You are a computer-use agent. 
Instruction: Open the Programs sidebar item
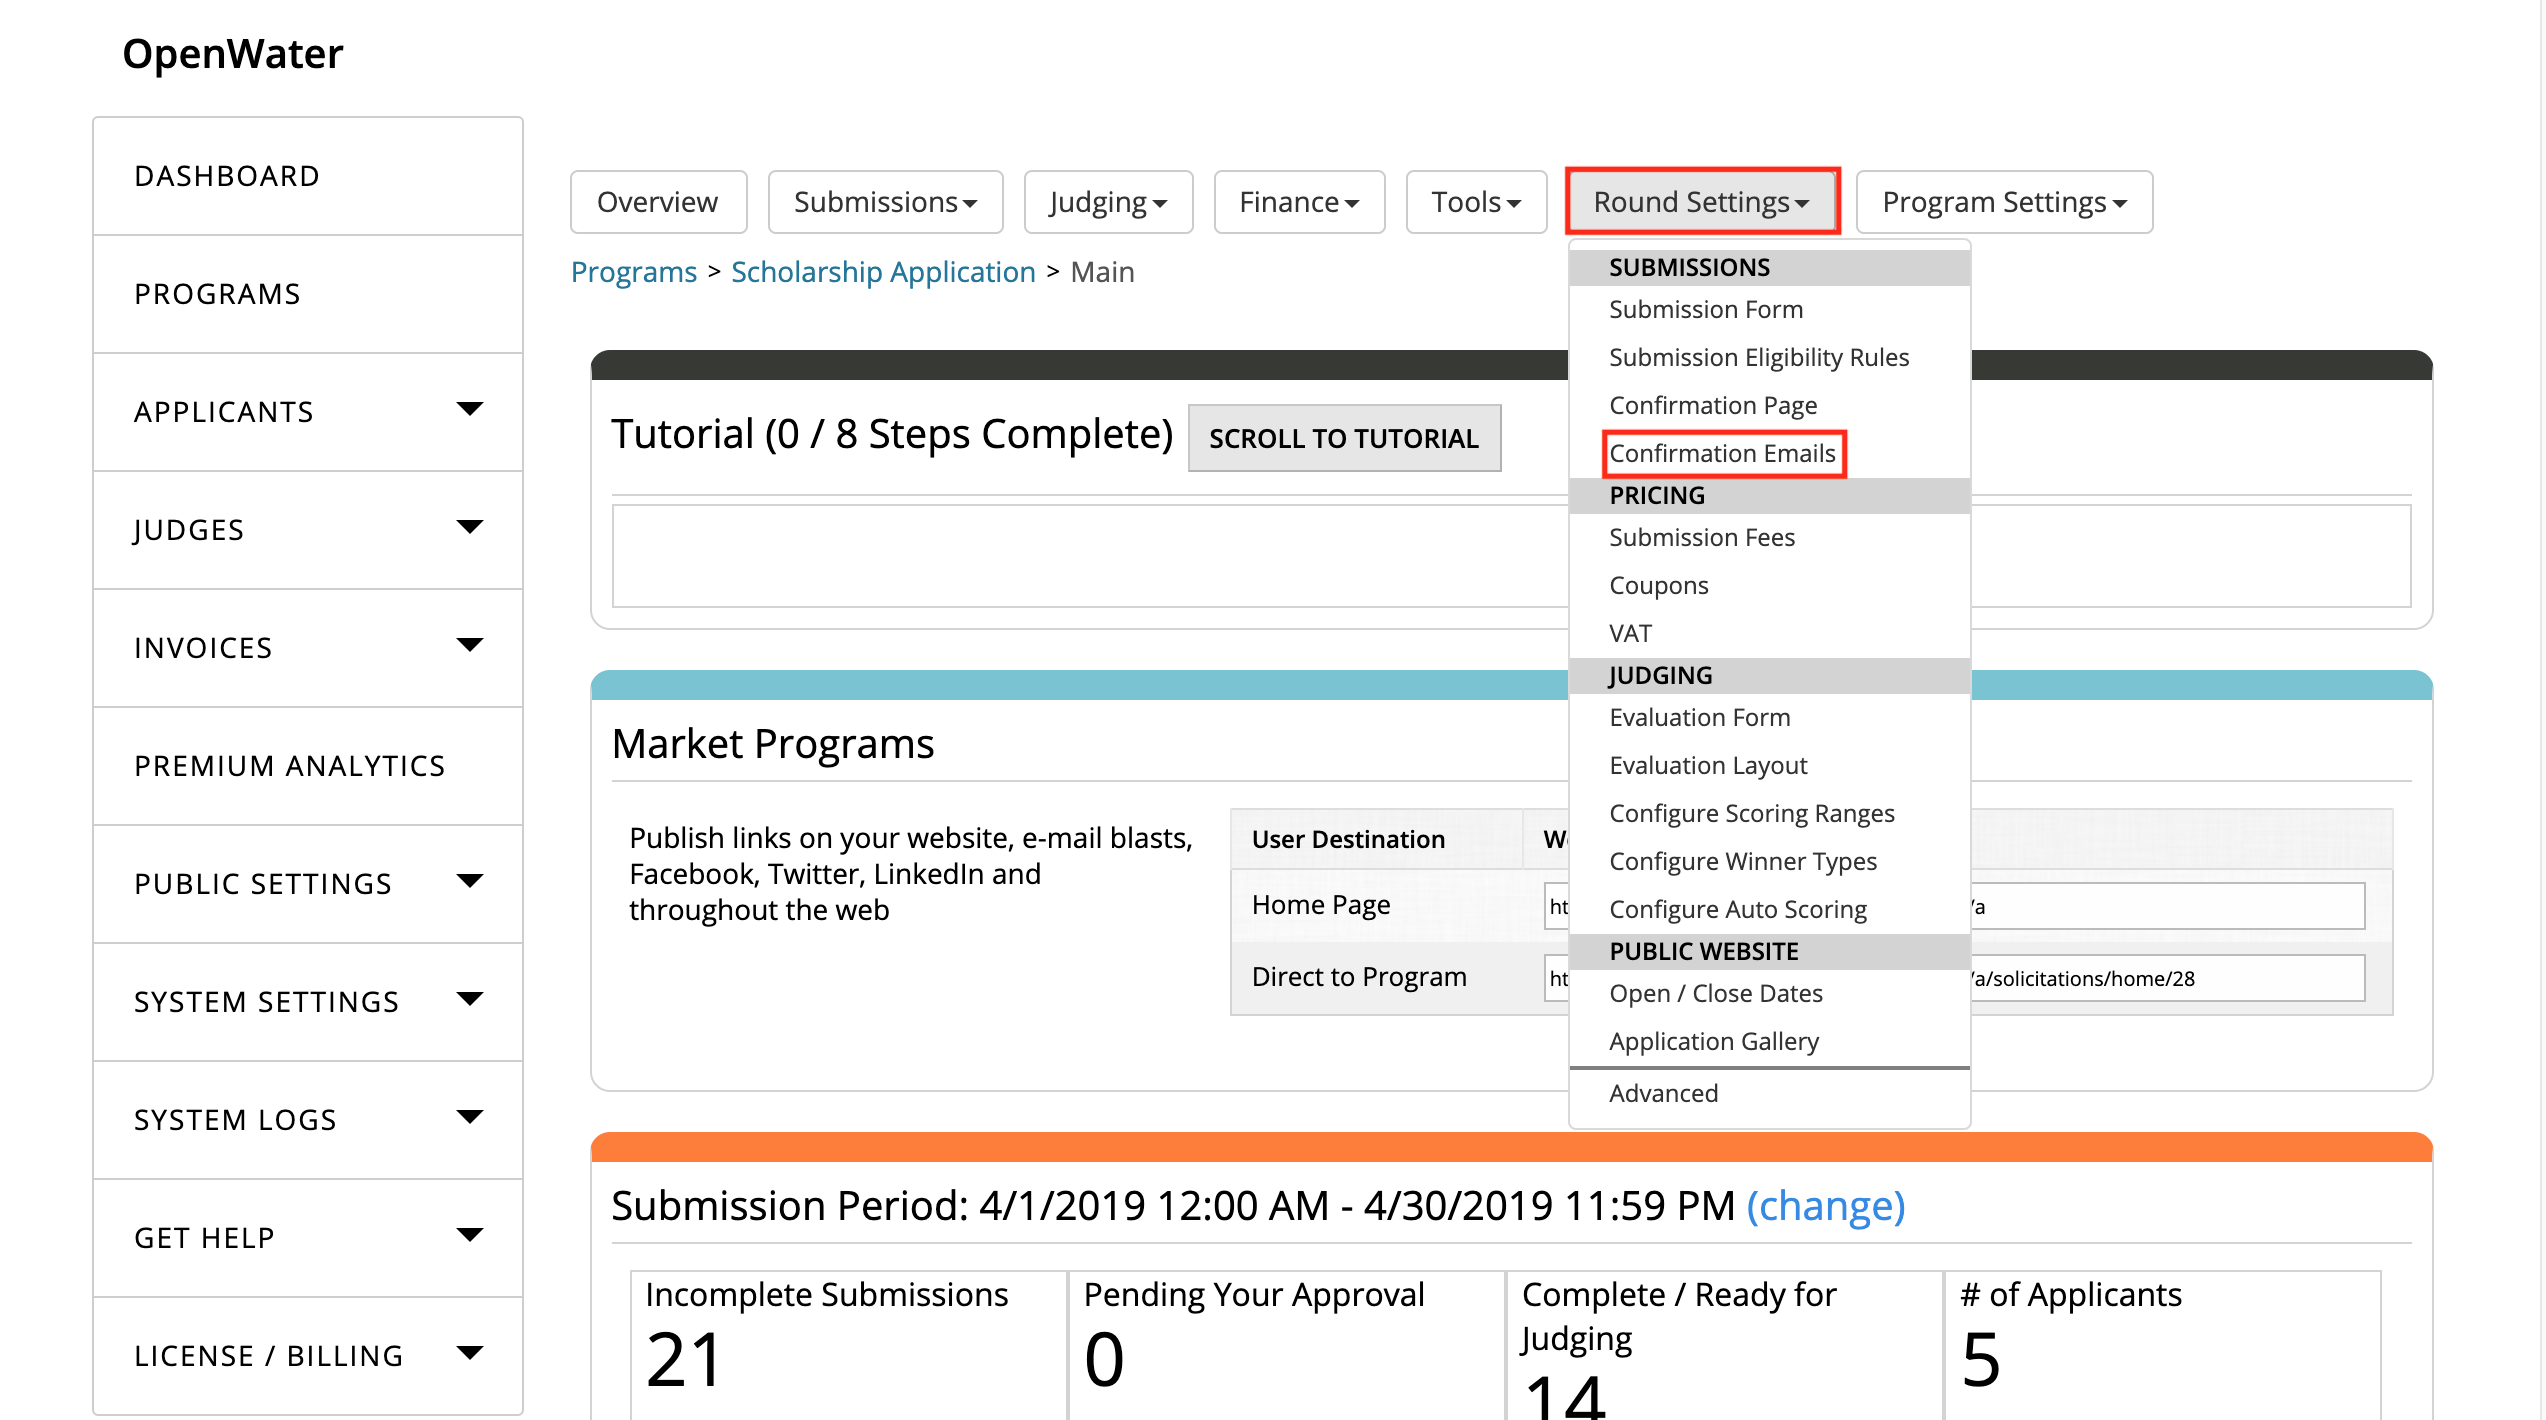pos(308,294)
